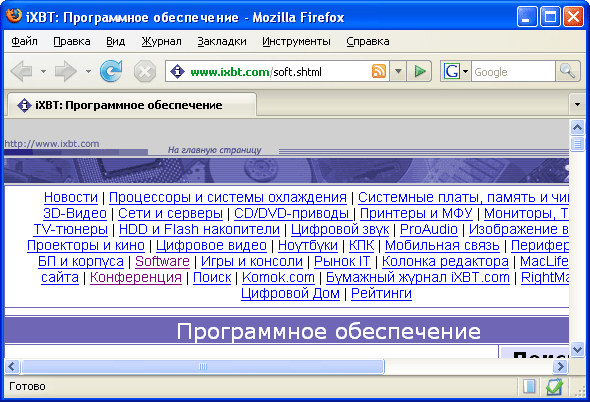
Task: Open the Файл menu
Action: (x=24, y=41)
